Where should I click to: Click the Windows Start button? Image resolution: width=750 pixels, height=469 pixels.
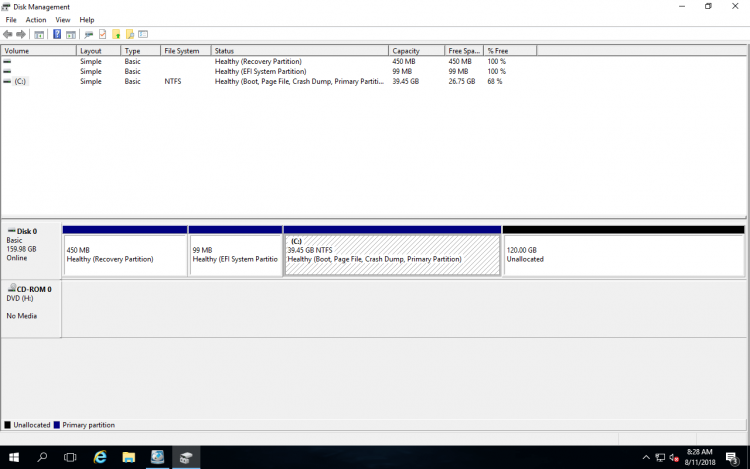(x=14, y=457)
